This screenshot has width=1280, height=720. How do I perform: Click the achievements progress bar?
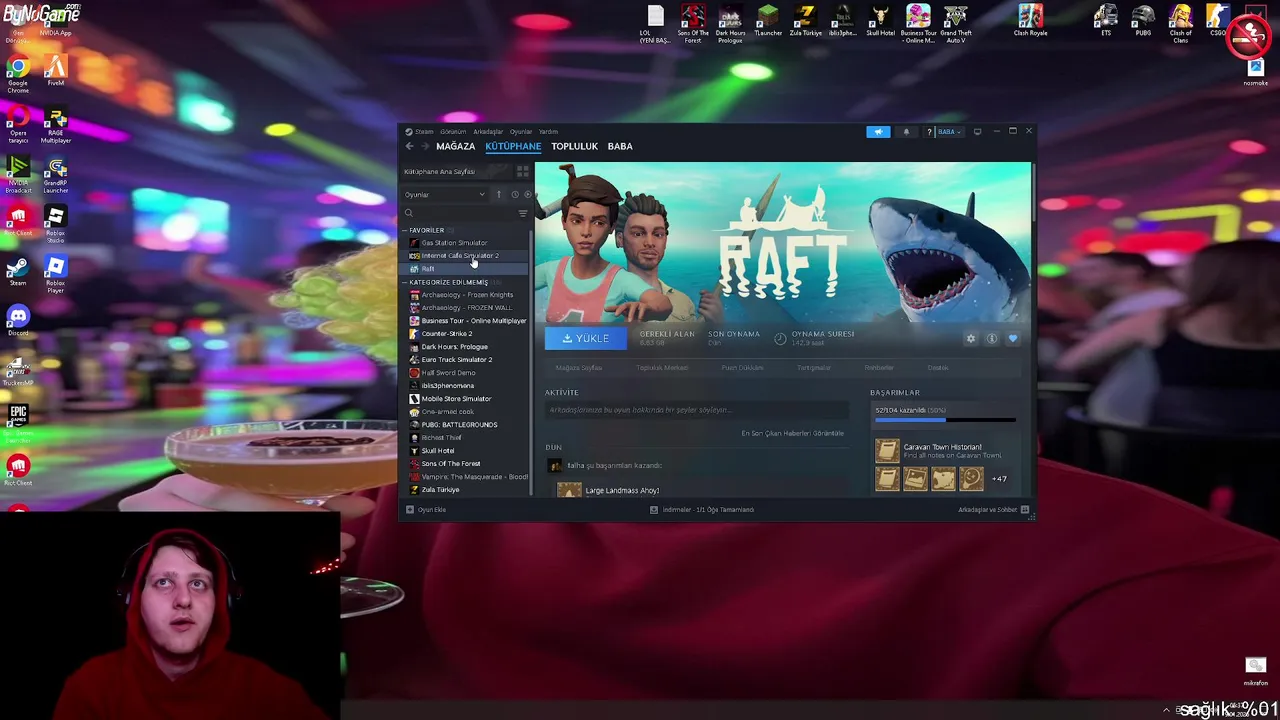pyautogui.click(x=945, y=420)
